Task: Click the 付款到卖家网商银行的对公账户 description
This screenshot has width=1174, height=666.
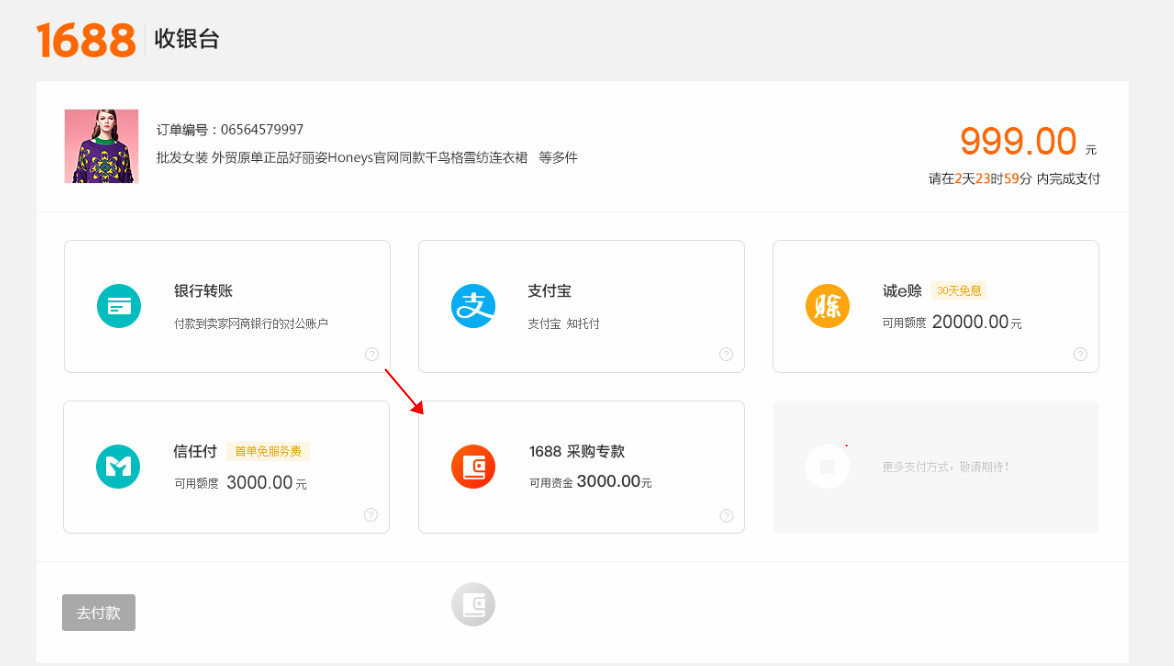Action: click(251, 323)
